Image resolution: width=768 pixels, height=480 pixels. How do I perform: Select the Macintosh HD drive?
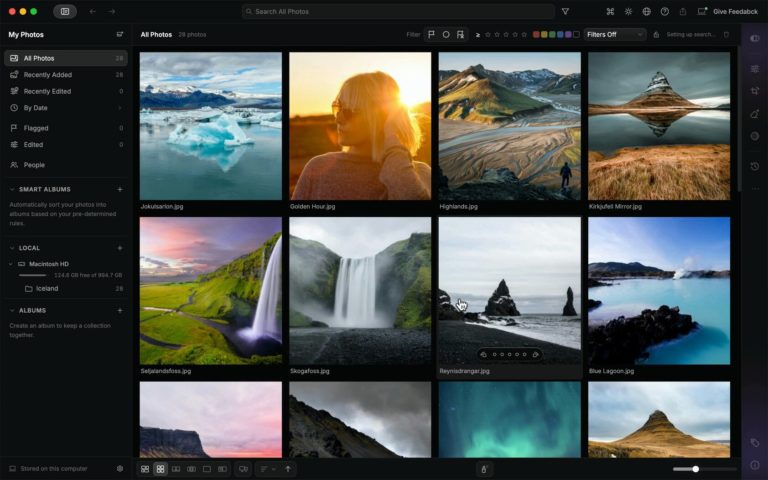(48, 264)
